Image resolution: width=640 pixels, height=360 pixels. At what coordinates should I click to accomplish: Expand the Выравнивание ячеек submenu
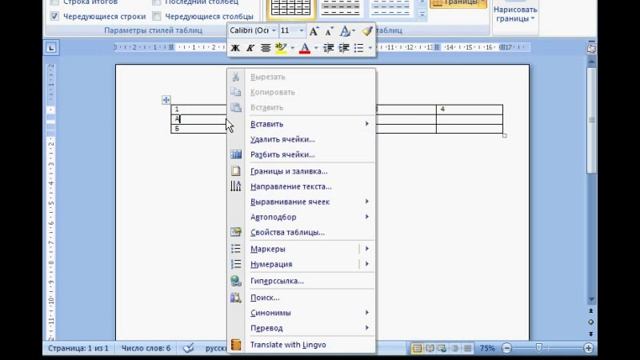tap(367, 202)
